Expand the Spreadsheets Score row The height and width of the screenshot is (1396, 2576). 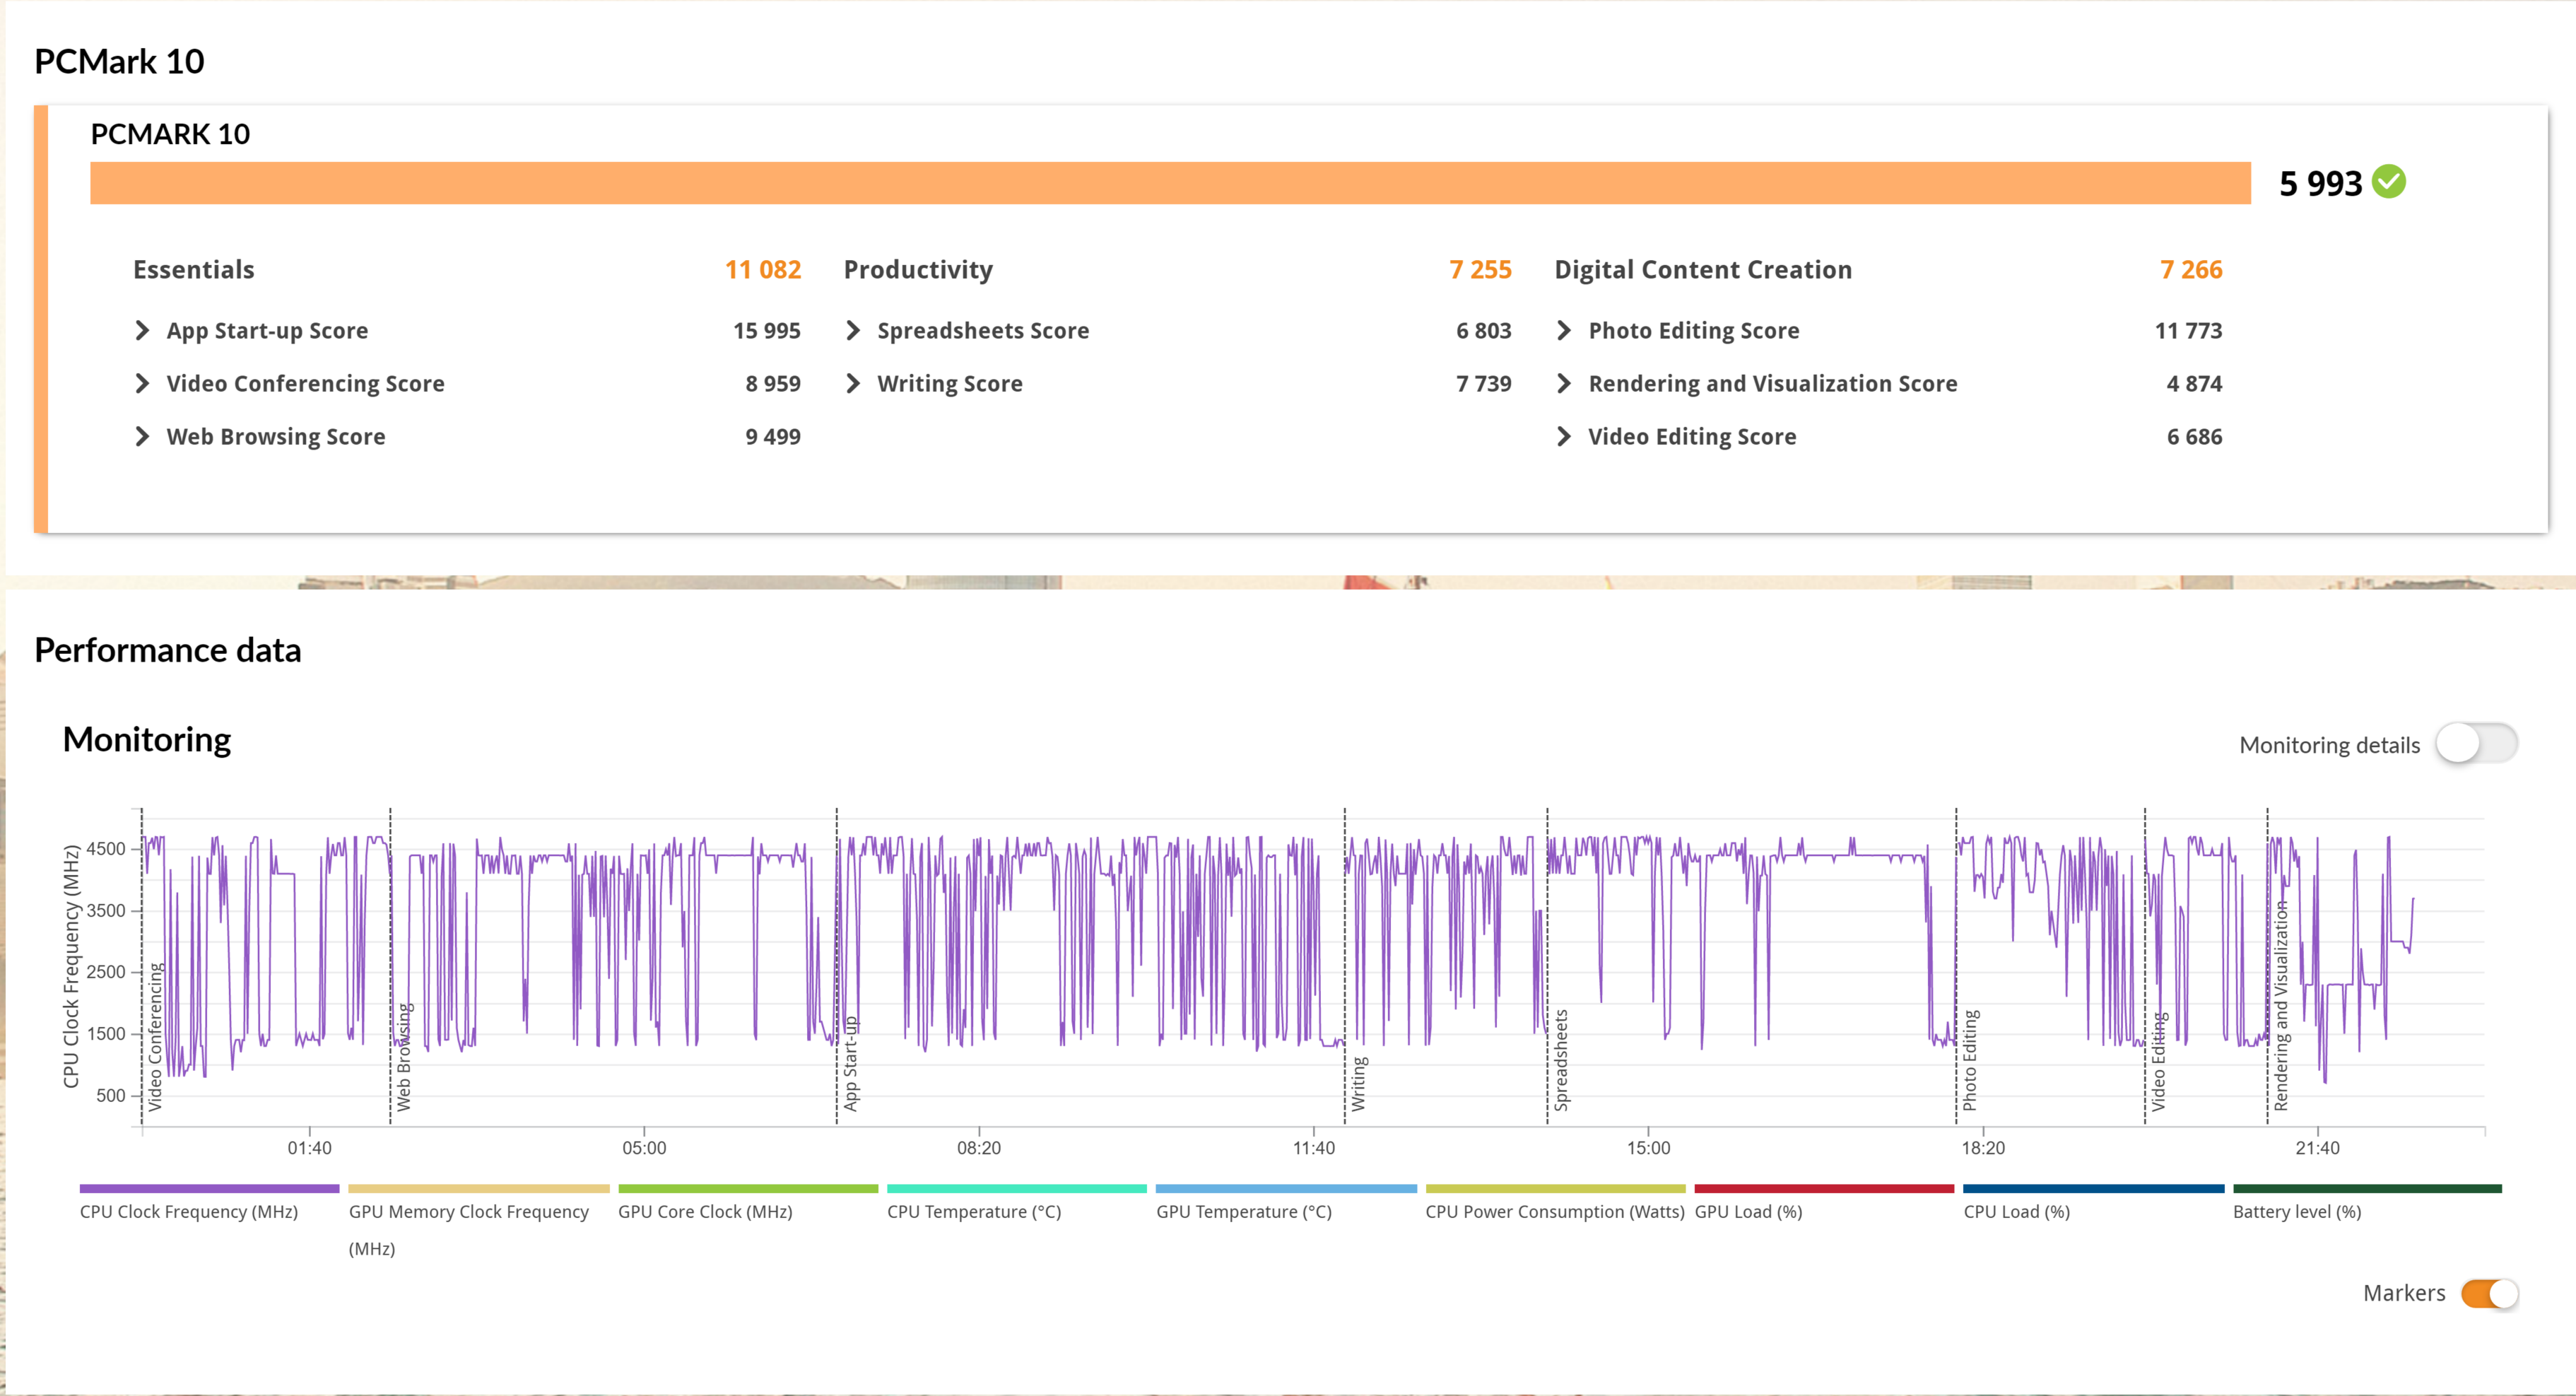(x=853, y=331)
